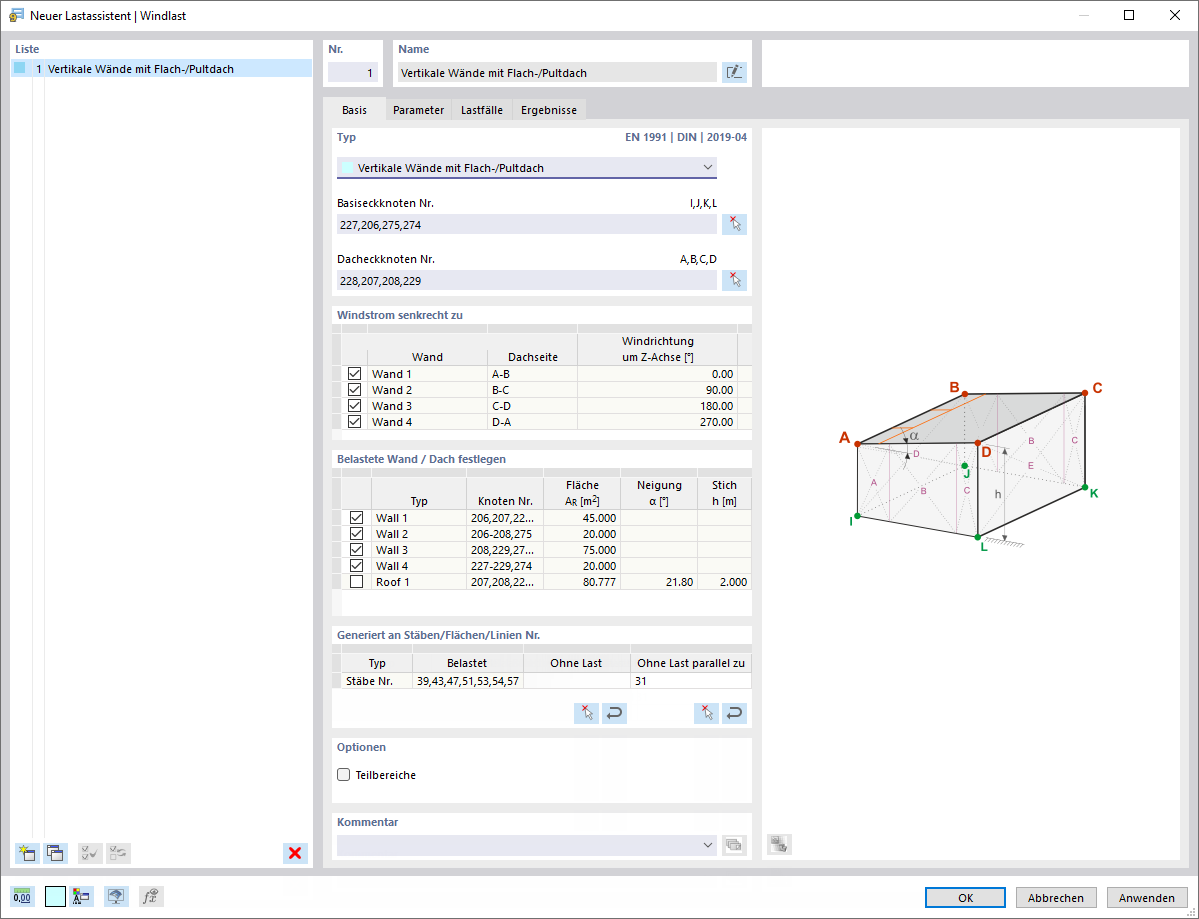The width and height of the screenshot is (1199, 919).
Task: Switch to the Basis tab
Action: pyautogui.click(x=354, y=110)
